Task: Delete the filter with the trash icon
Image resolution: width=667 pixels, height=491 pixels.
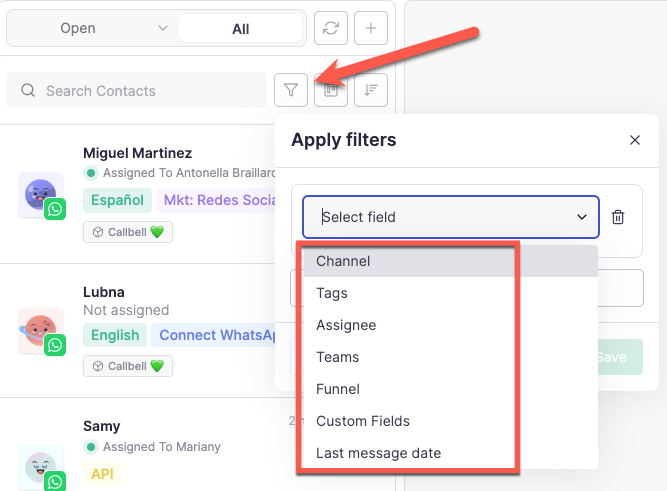Action: coord(618,217)
